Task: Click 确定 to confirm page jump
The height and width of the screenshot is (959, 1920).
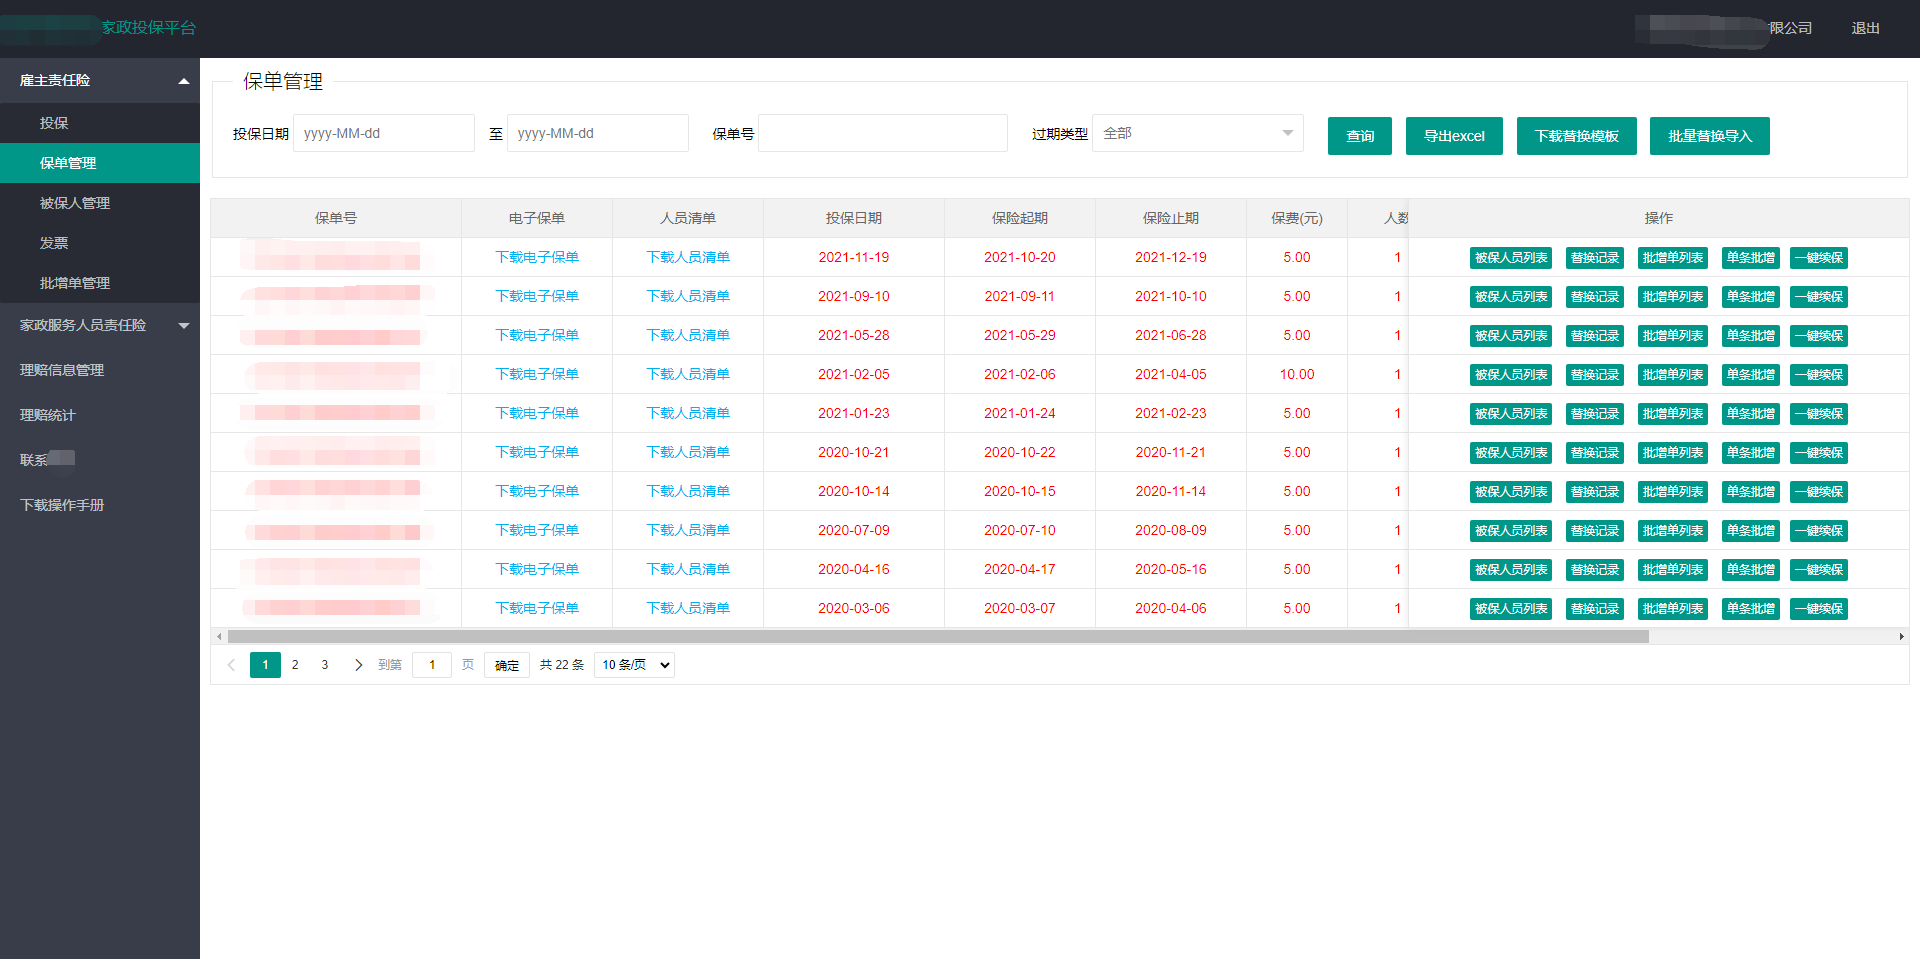Action: (x=507, y=665)
